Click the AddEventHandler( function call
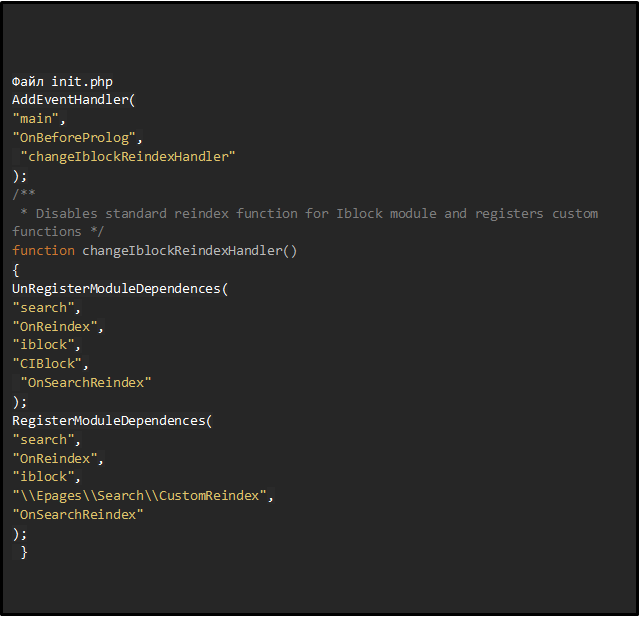640x618 pixels. 73,100
